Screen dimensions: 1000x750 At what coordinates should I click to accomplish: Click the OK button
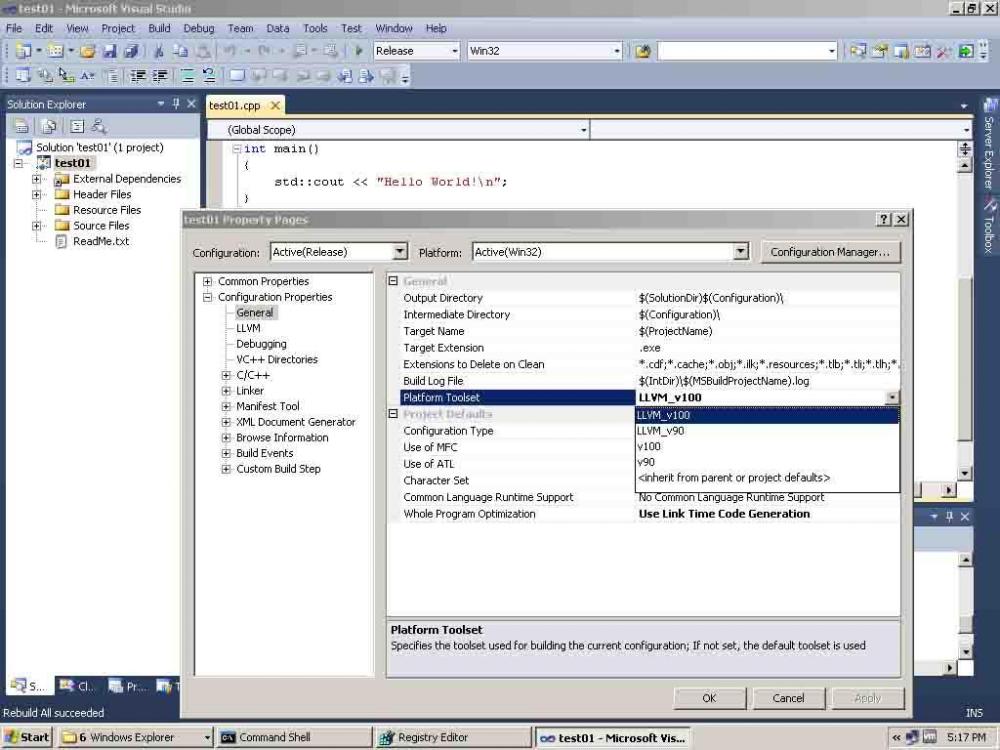(x=709, y=698)
